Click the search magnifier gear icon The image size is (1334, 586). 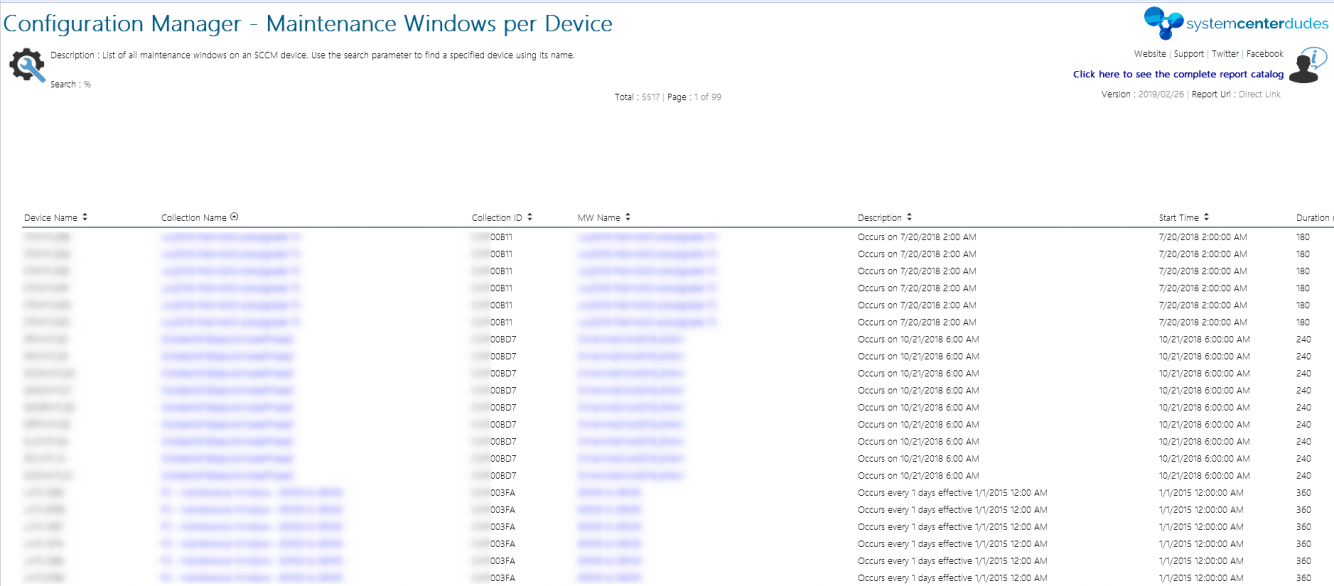tap(26, 62)
